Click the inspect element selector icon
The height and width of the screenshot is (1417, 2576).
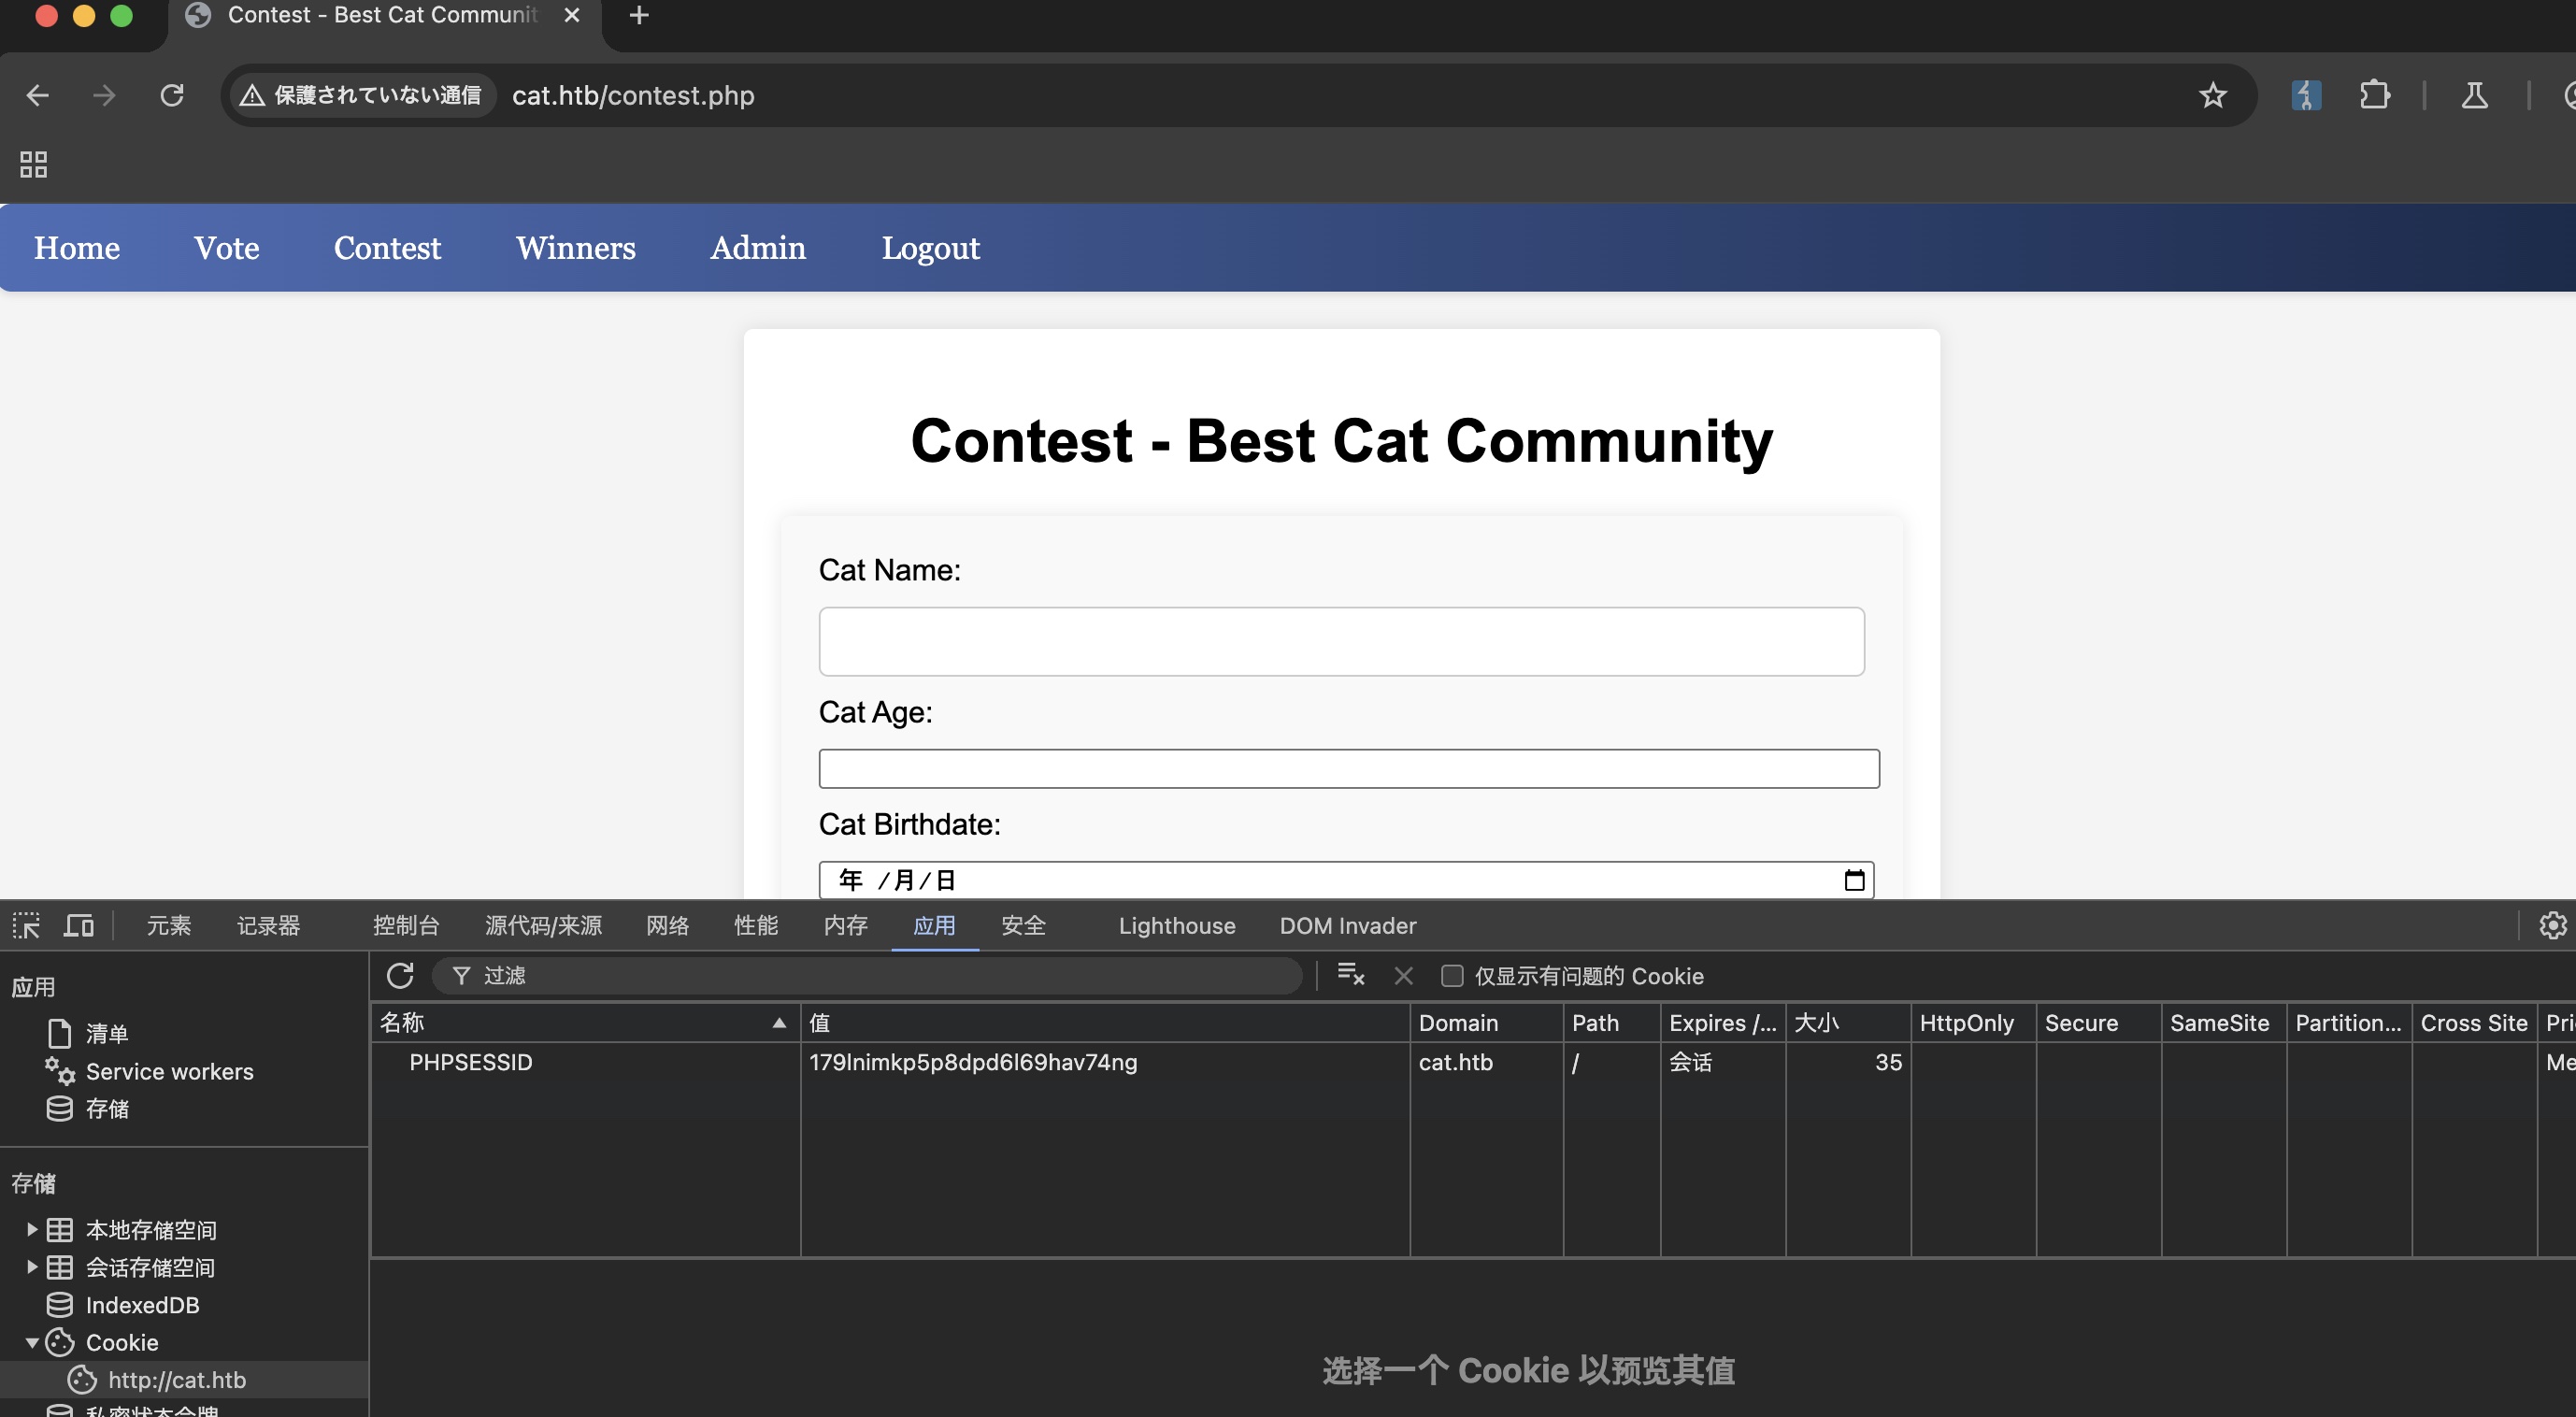click(x=26, y=925)
